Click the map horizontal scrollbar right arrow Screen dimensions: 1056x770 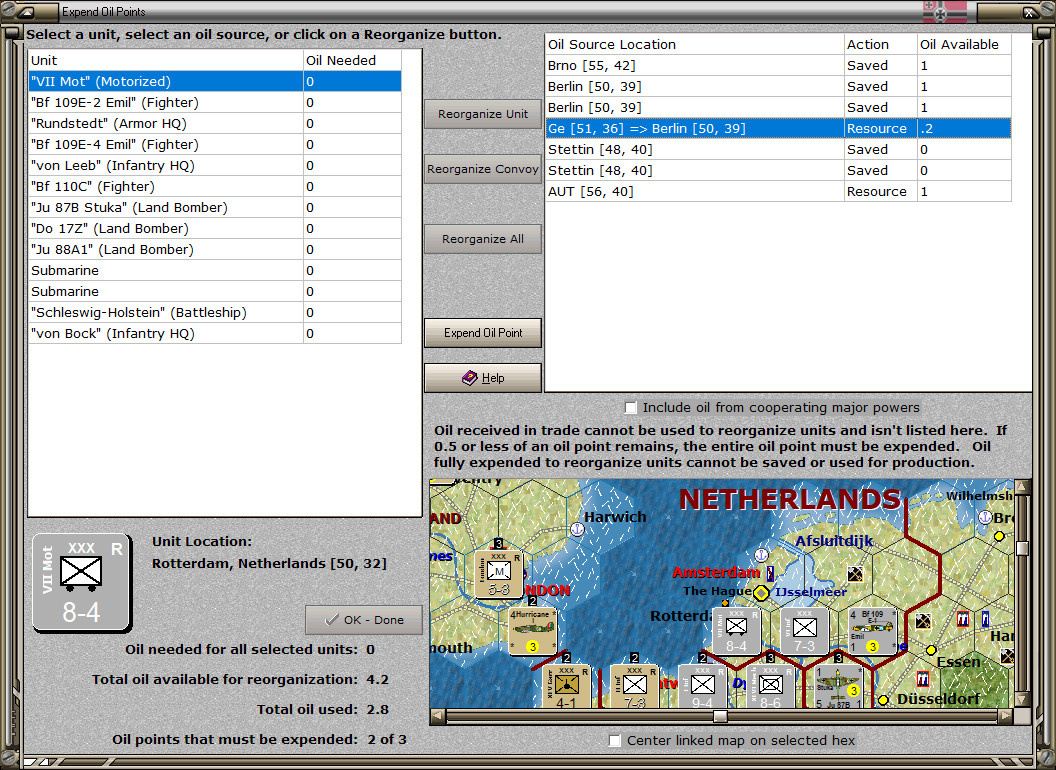tap(1005, 716)
